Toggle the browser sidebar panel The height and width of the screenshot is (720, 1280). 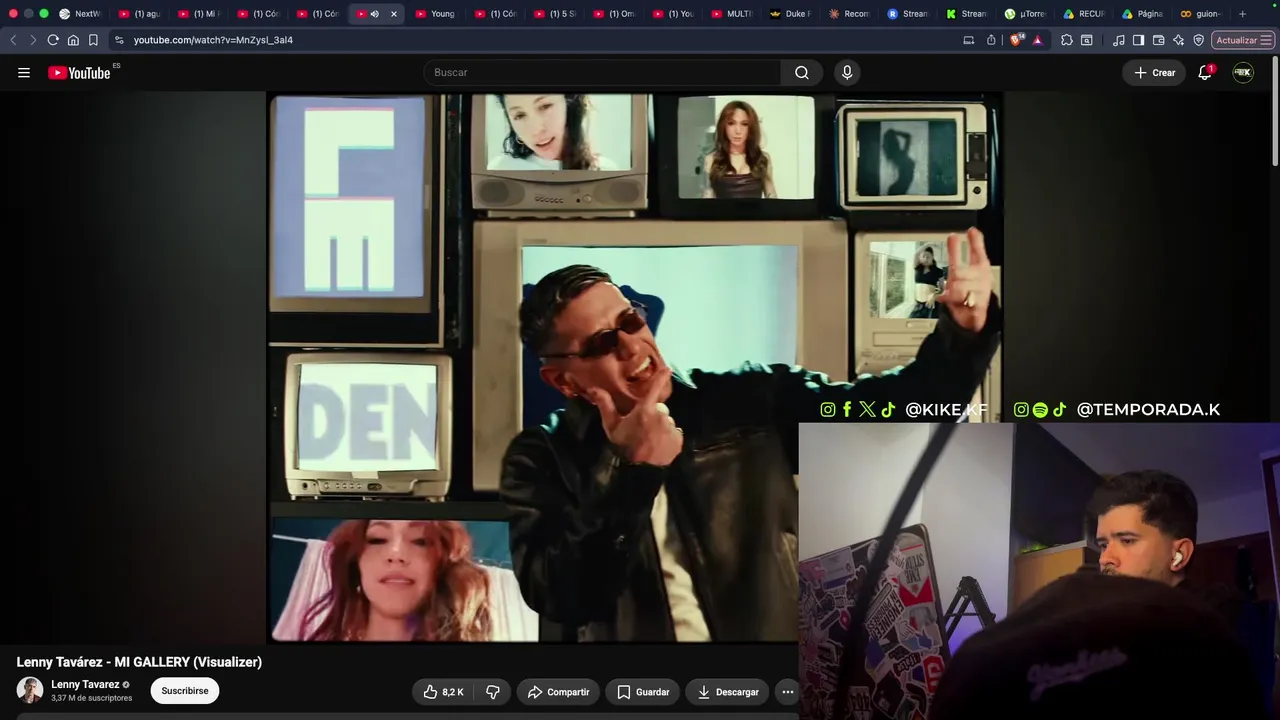pos(1139,40)
